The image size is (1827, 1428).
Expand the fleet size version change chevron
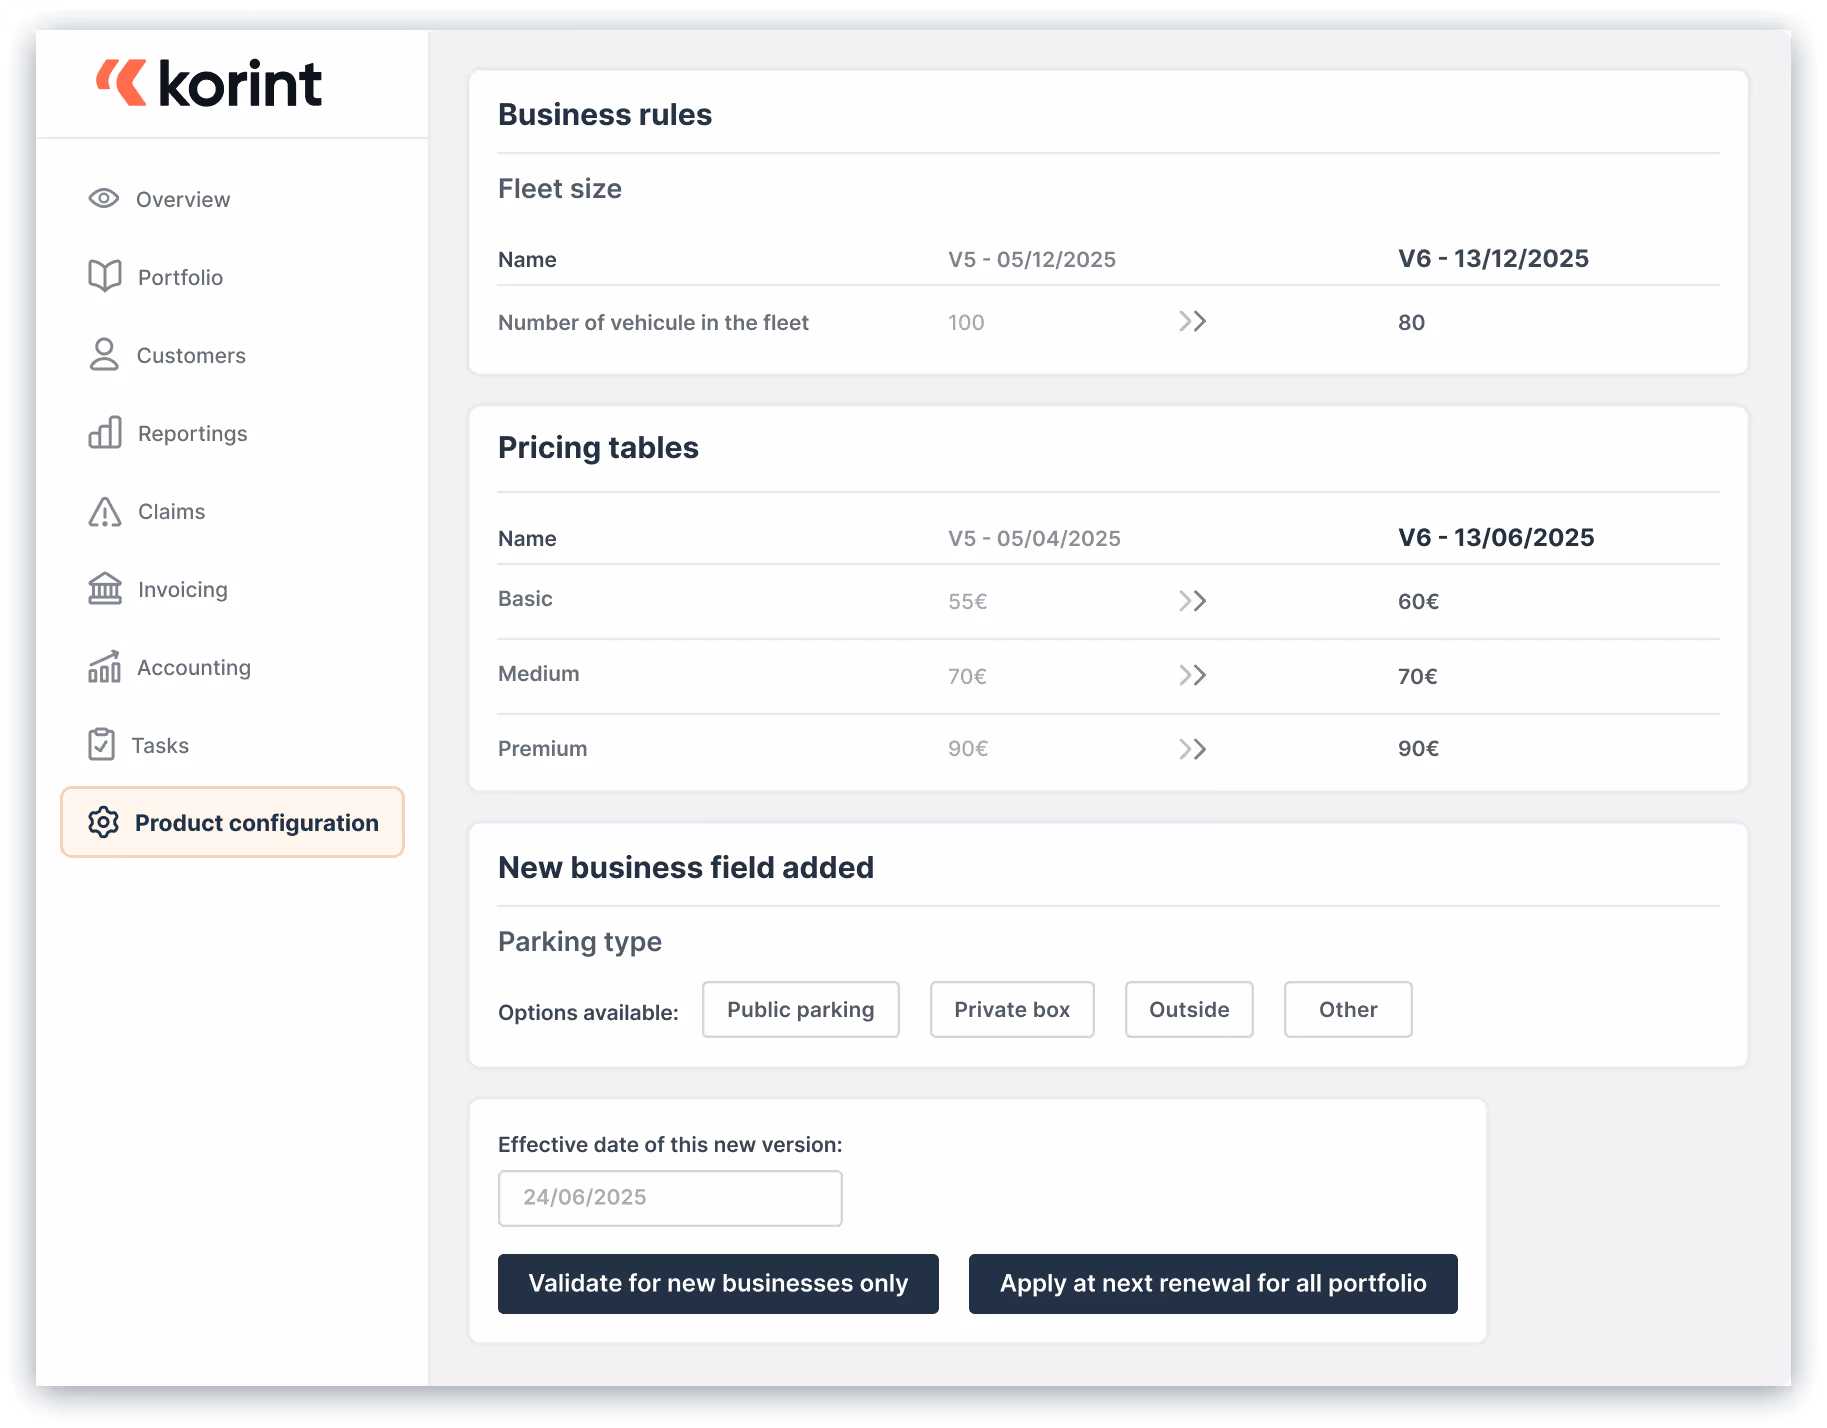pos(1192,321)
